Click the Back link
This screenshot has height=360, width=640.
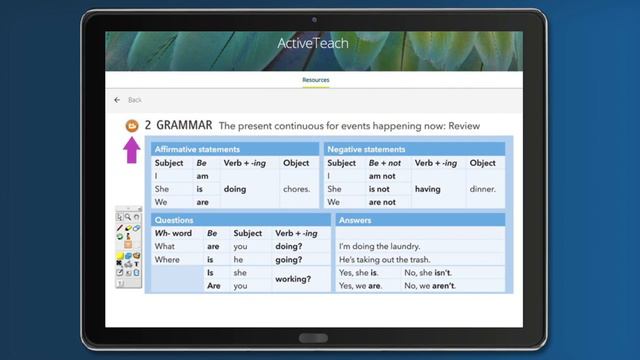coord(135,100)
